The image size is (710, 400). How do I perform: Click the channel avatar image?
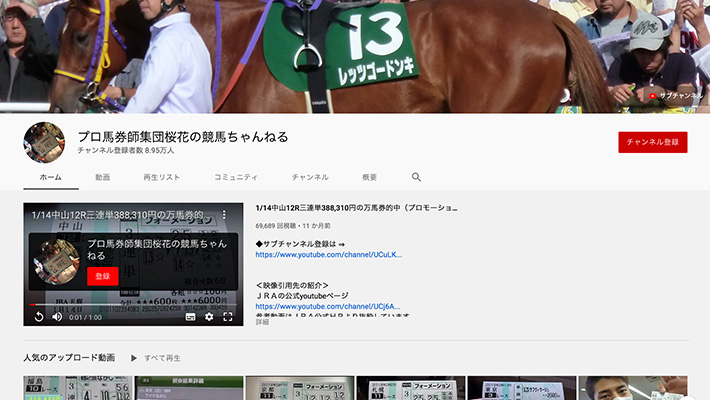44,142
